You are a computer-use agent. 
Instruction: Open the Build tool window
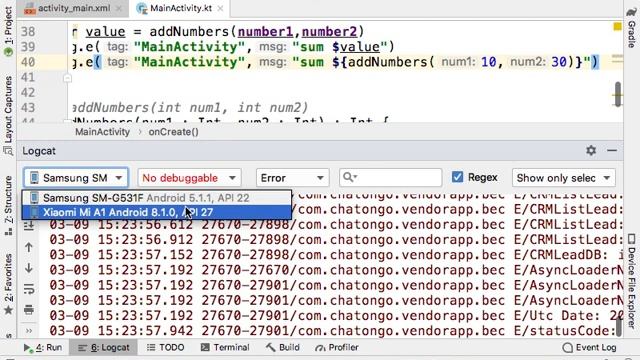(x=282, y=347)
